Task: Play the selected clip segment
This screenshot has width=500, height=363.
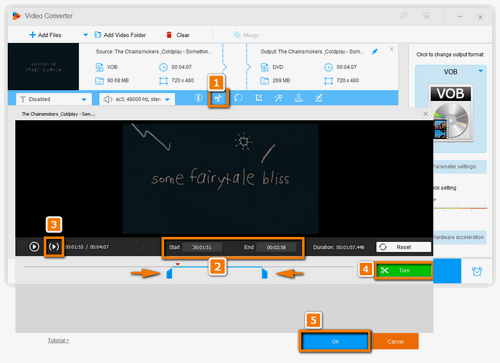Action: (x=54, y=247)
